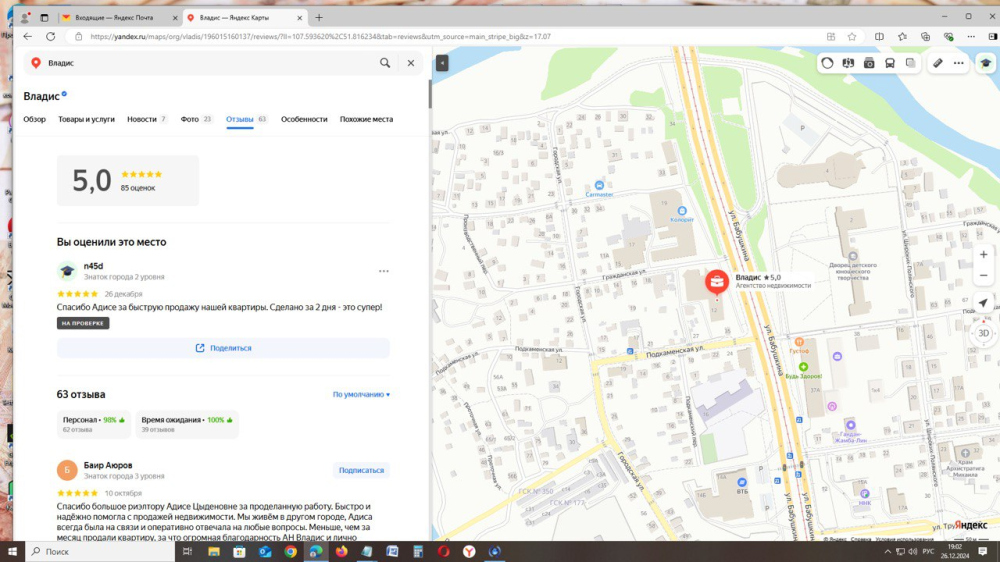The image size is (1000, 562).
Task: Open the routes icon on the map toolbar
Action: point(848,63)
